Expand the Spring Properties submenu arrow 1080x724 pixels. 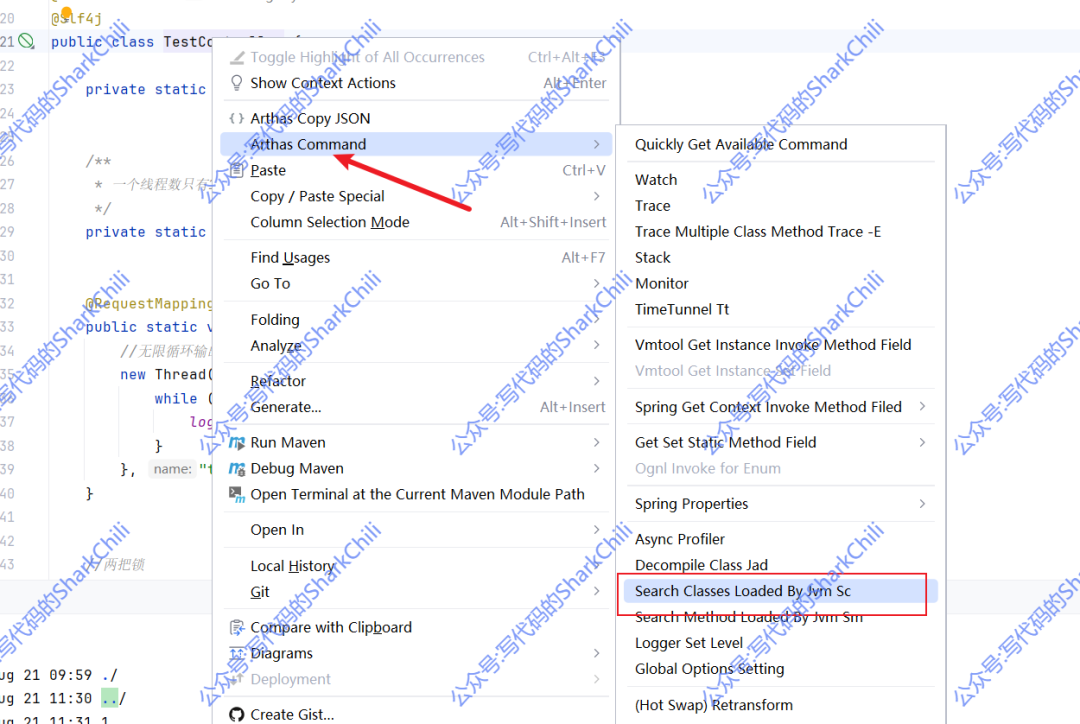pyautogui.click(x=922, y=504)
